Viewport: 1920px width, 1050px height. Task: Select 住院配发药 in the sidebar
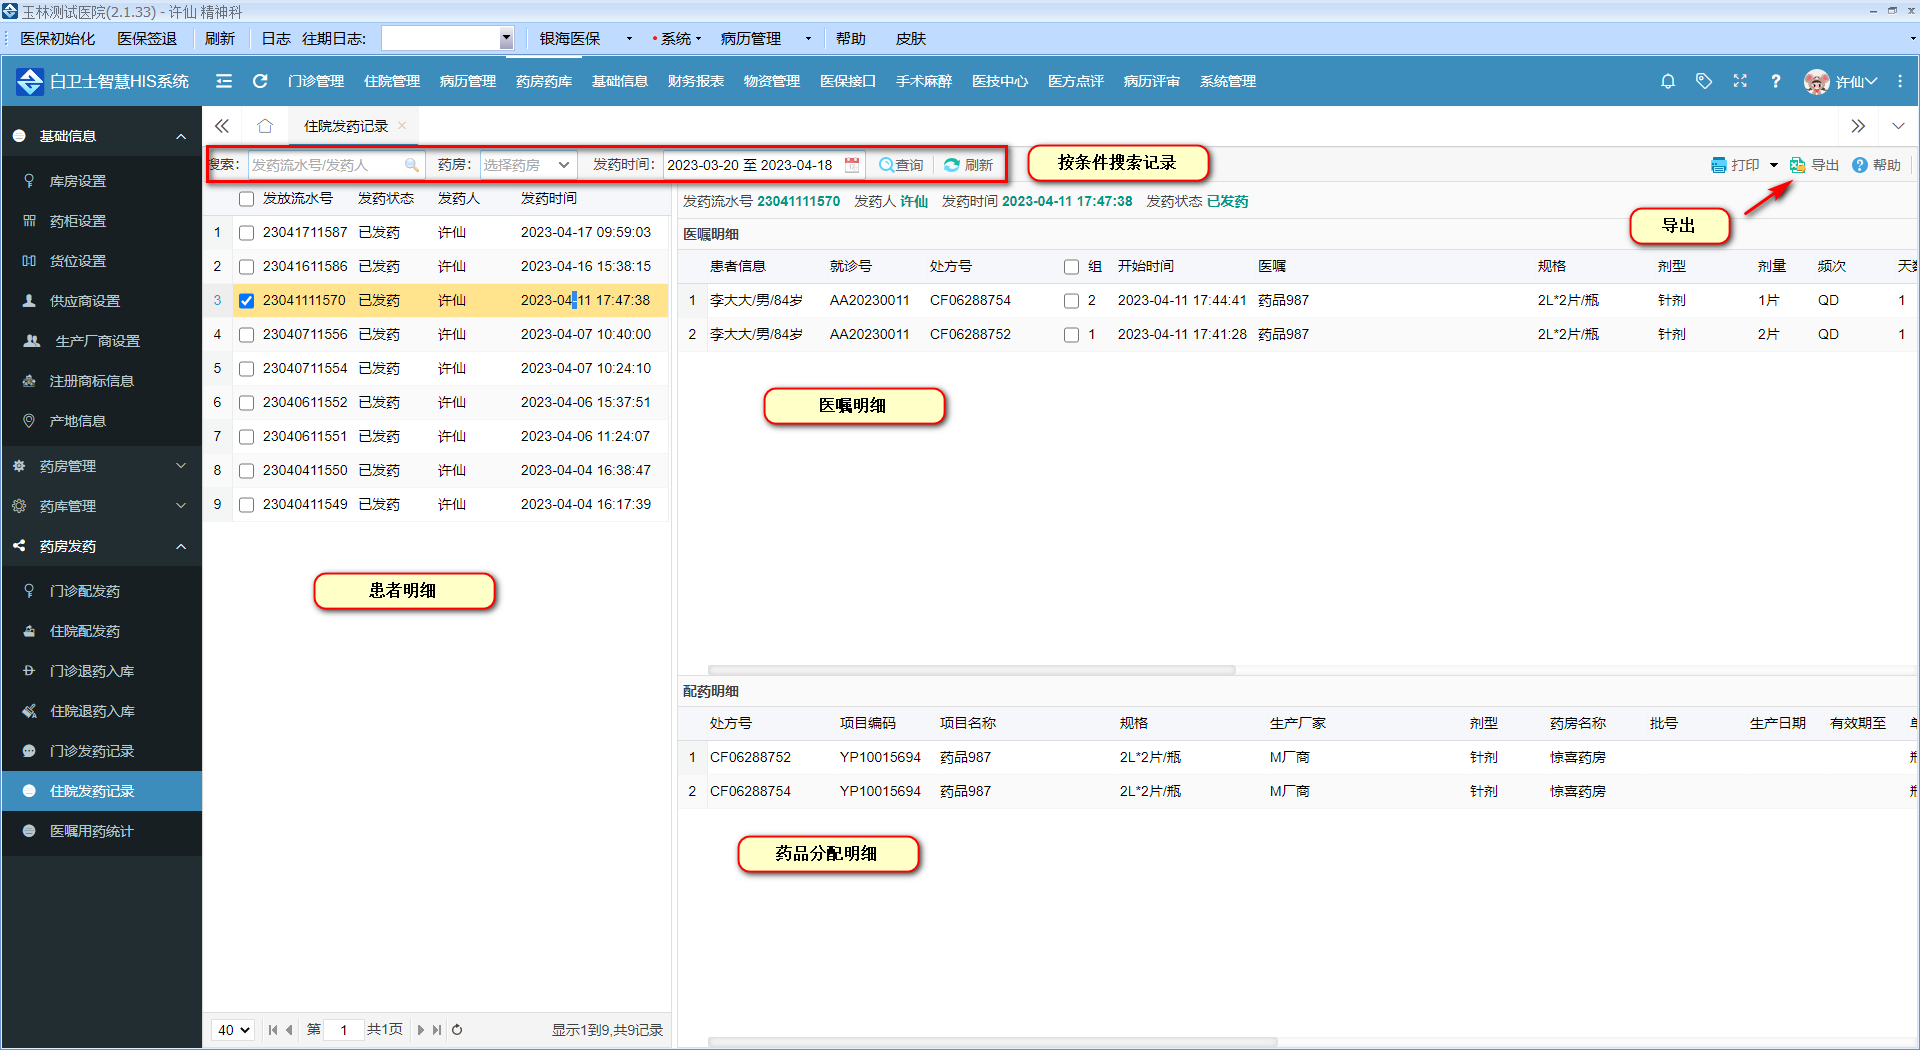click(x=85, y=631)
